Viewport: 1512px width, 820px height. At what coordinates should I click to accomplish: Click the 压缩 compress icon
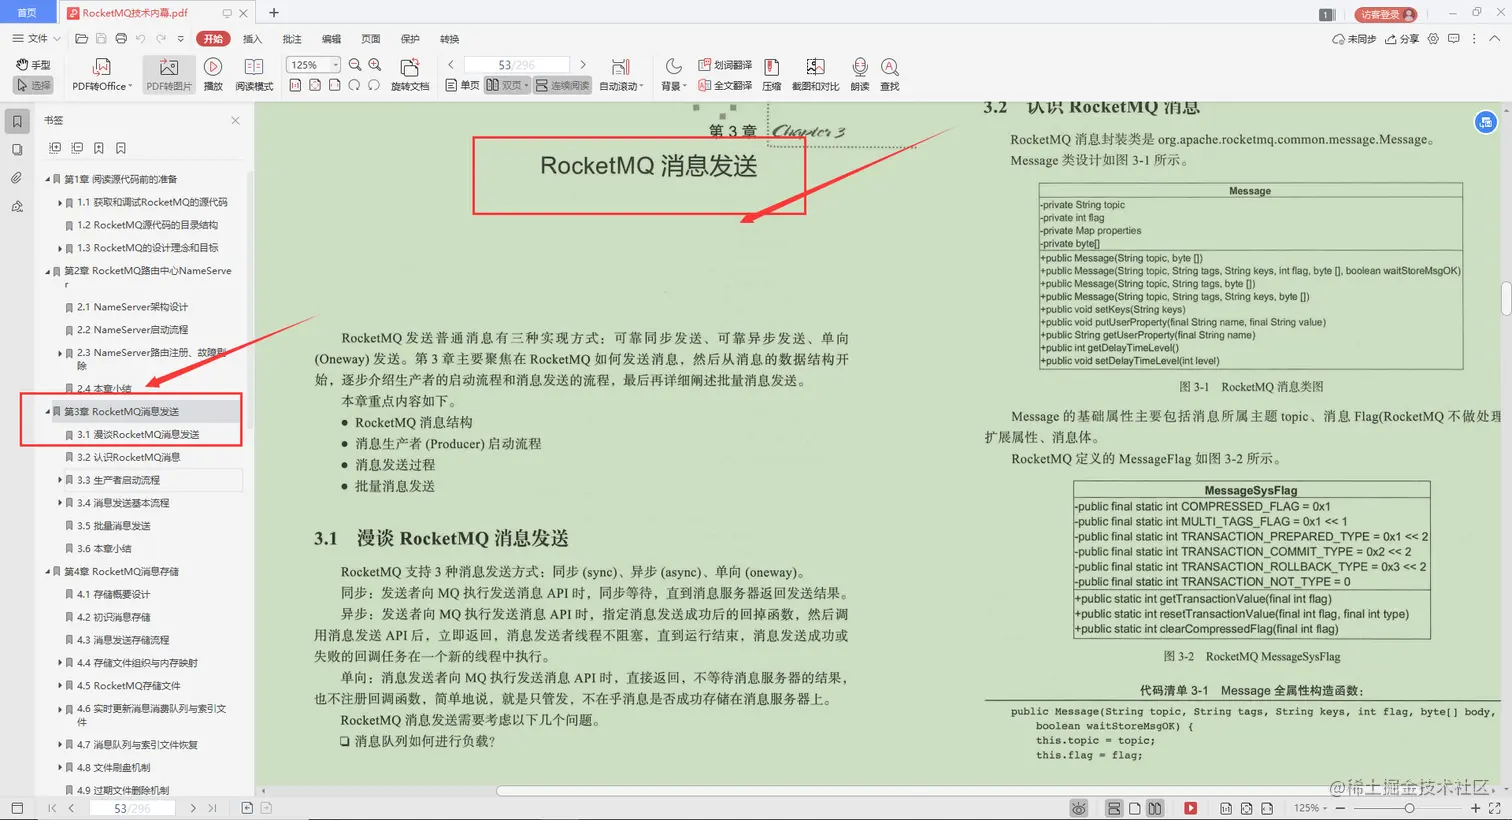click(771, 74)
